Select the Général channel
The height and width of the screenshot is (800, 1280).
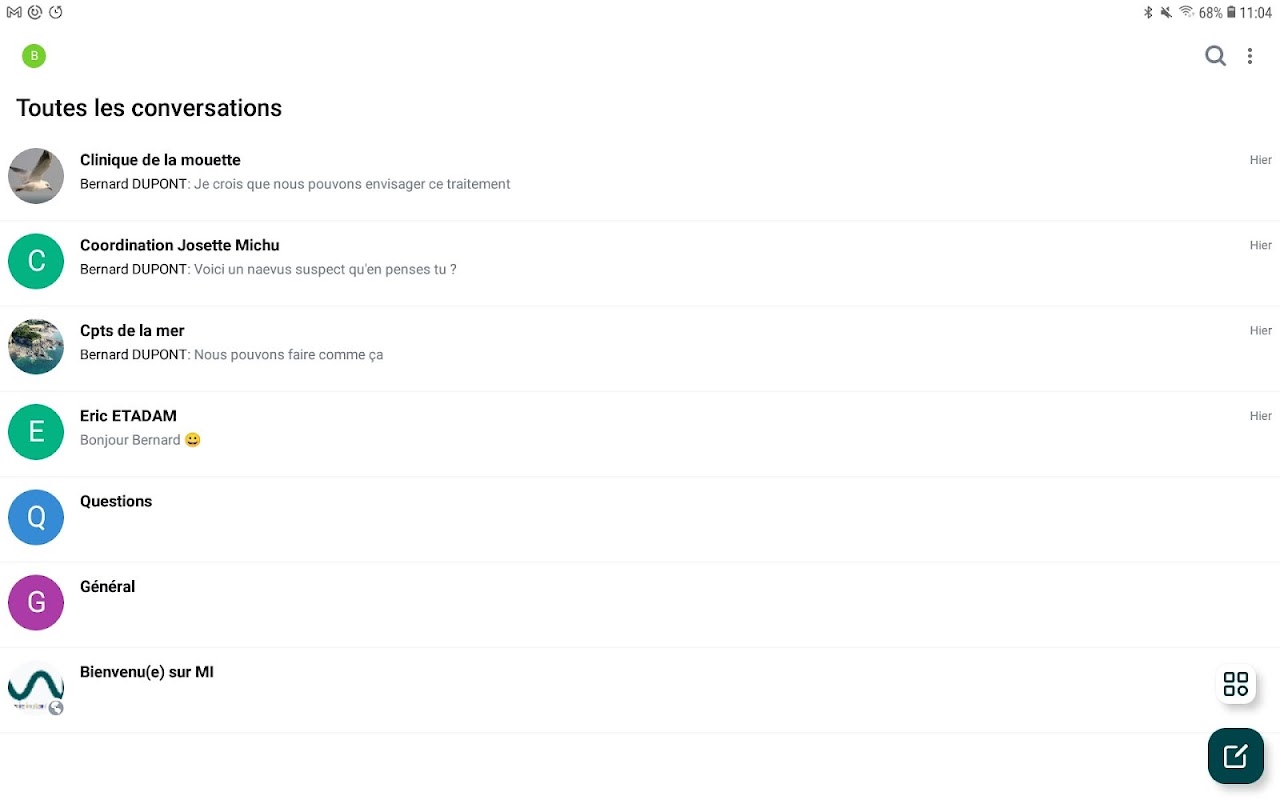(x=107, y=587)
